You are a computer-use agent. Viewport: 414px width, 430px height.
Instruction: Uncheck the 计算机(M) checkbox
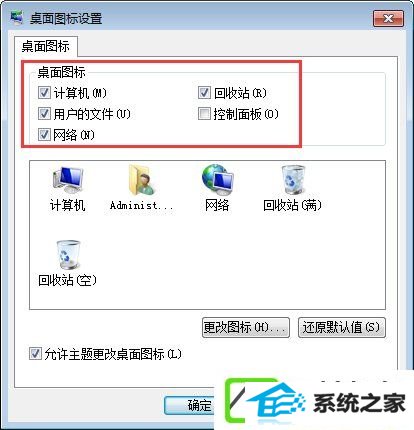point(44,93)
